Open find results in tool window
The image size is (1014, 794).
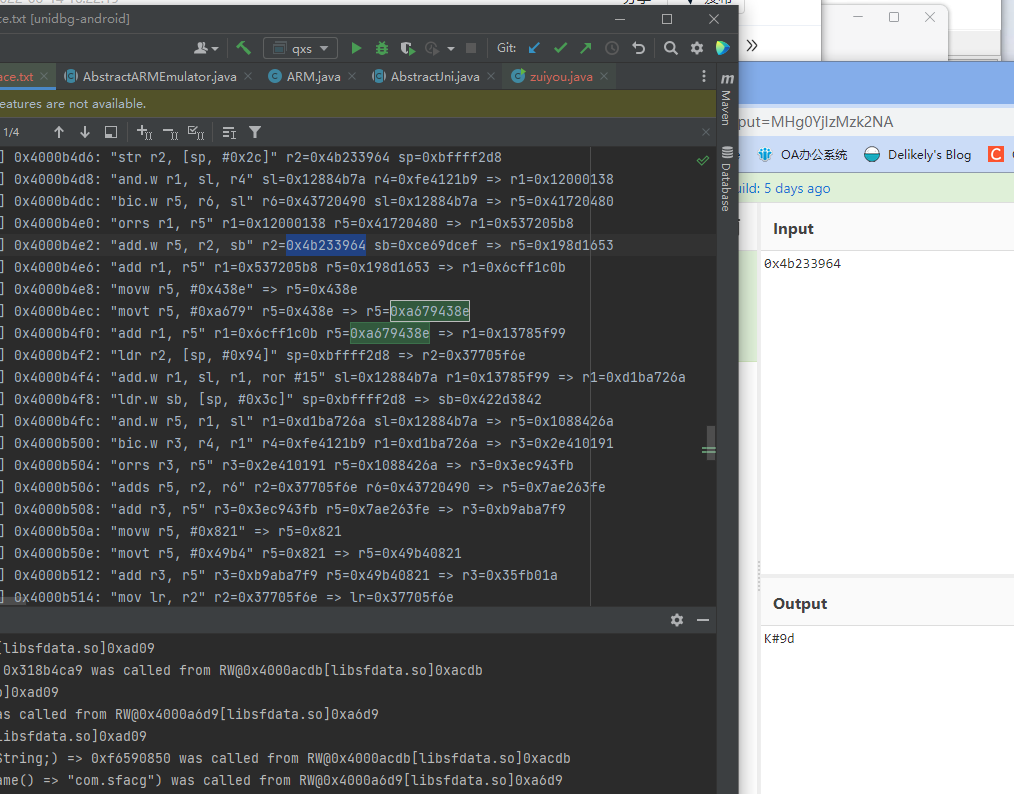(x=111, y=133)
